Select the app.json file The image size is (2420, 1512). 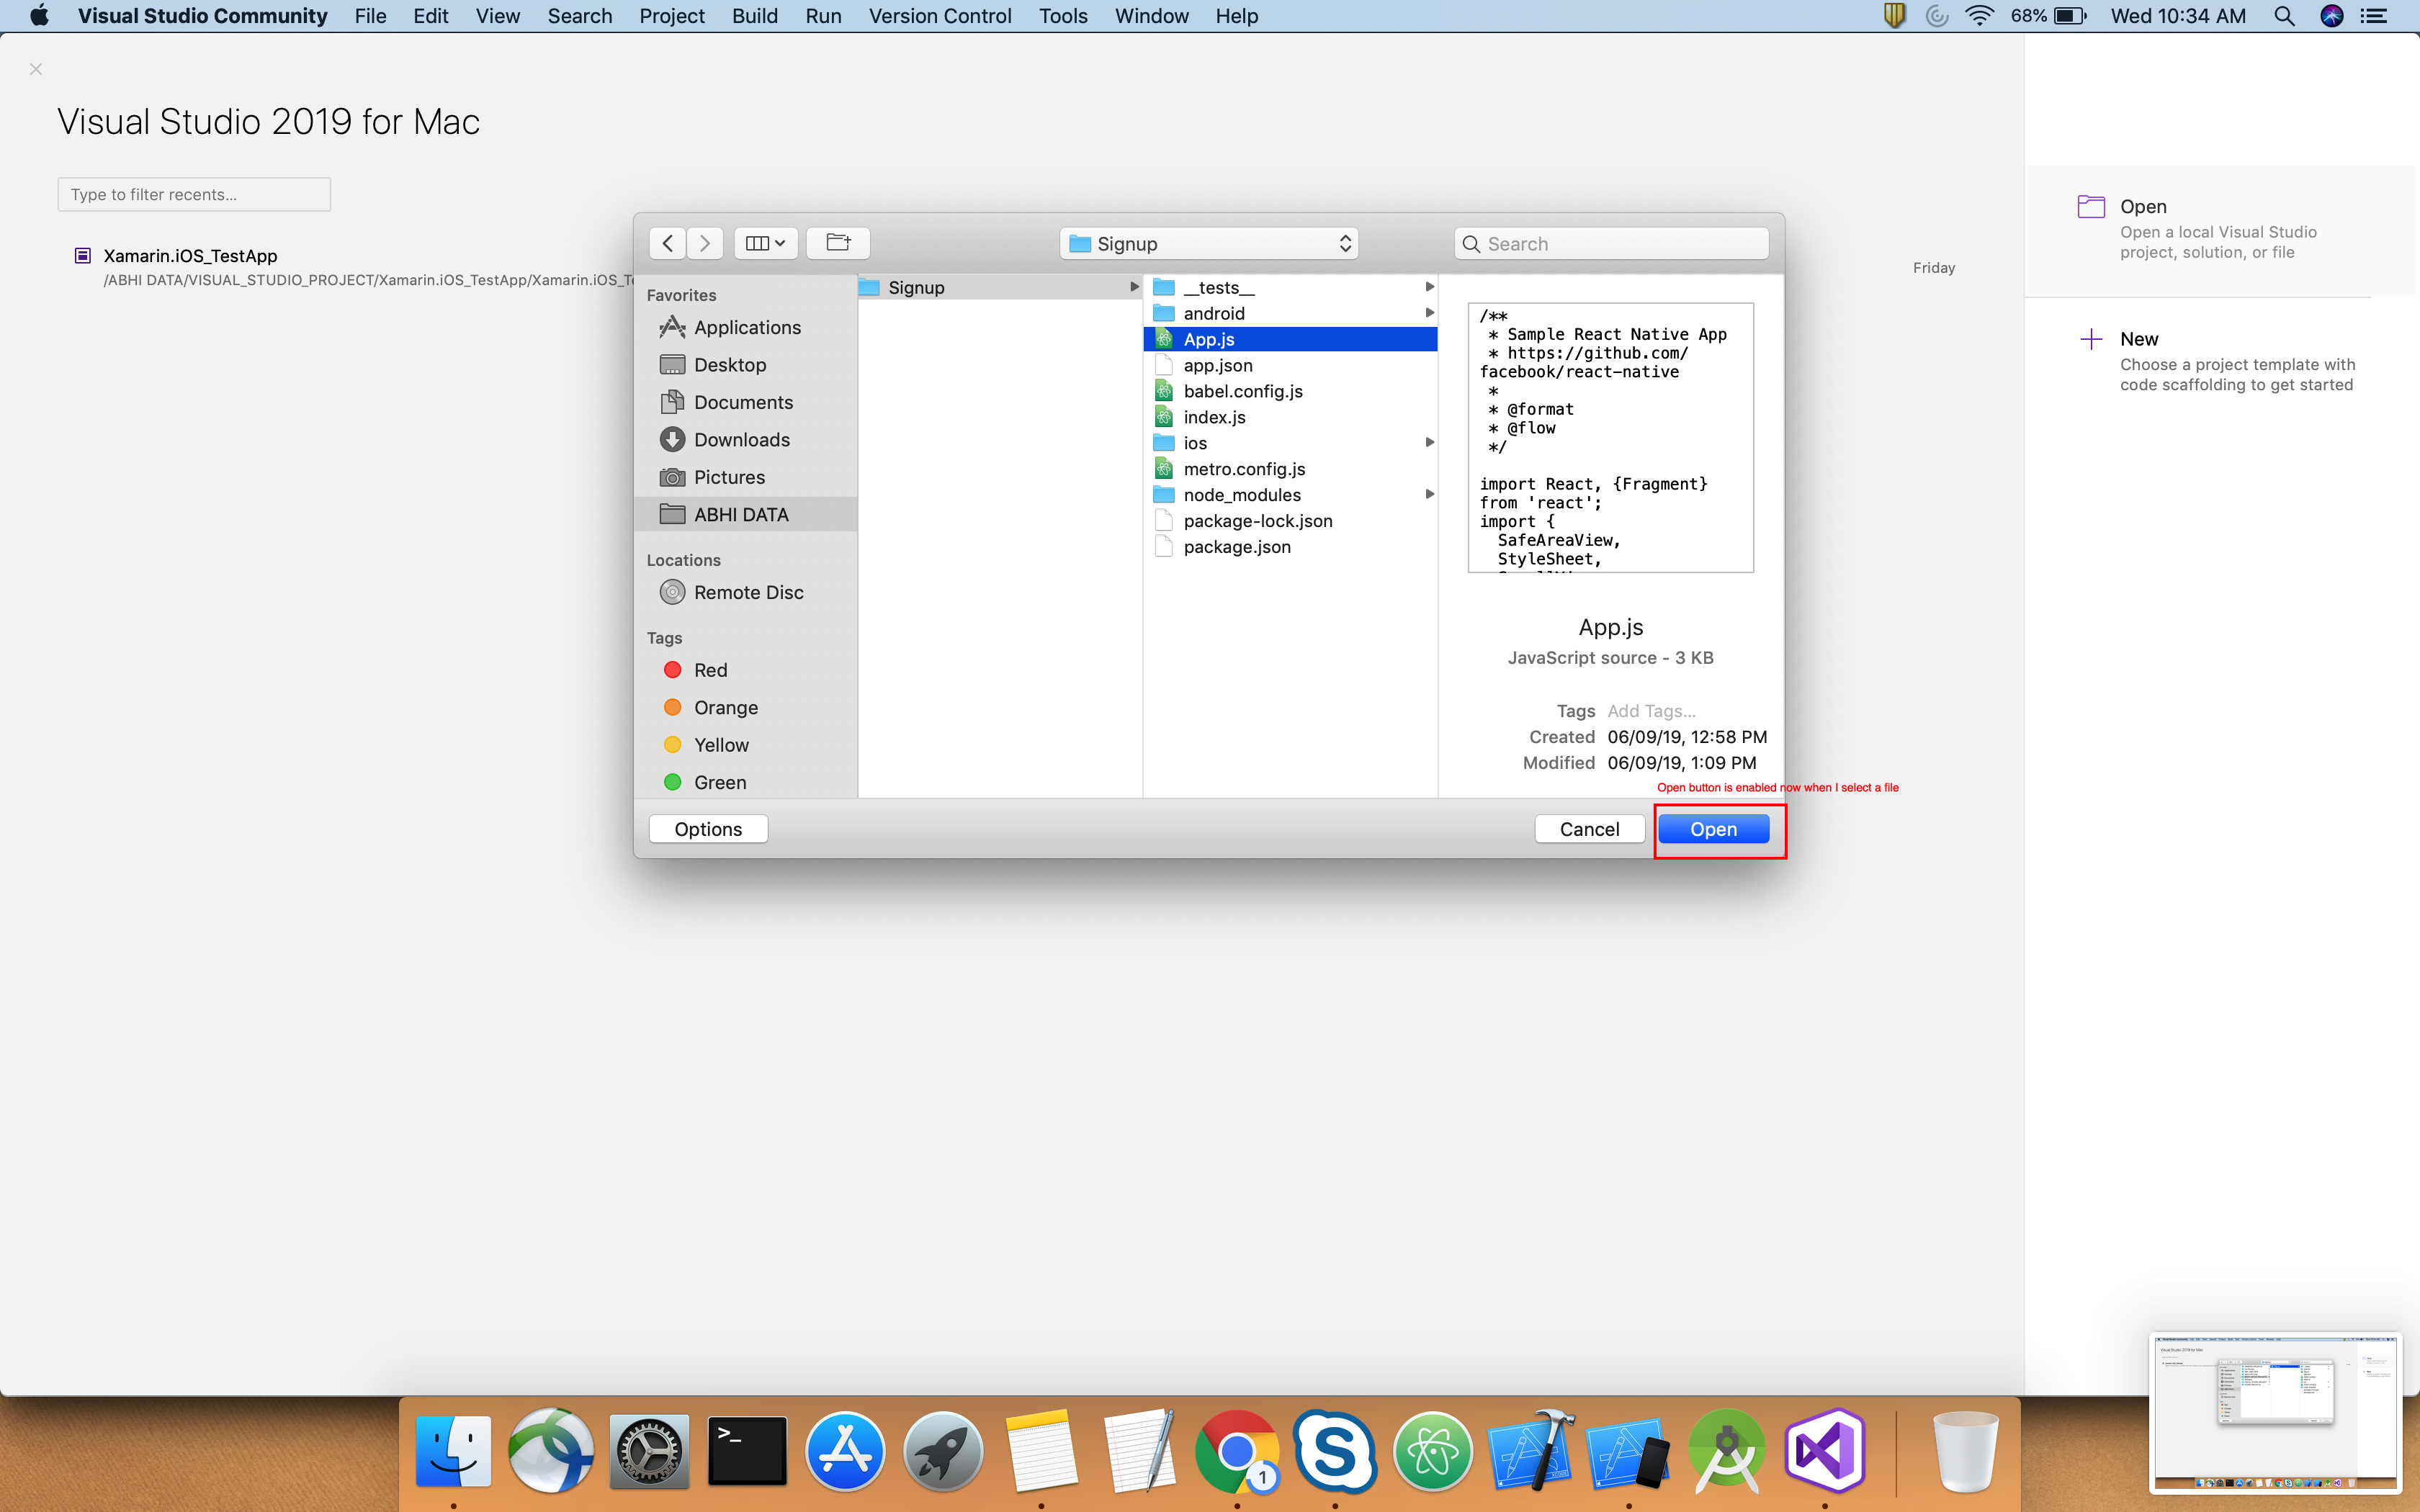(x=1290, y=365)
